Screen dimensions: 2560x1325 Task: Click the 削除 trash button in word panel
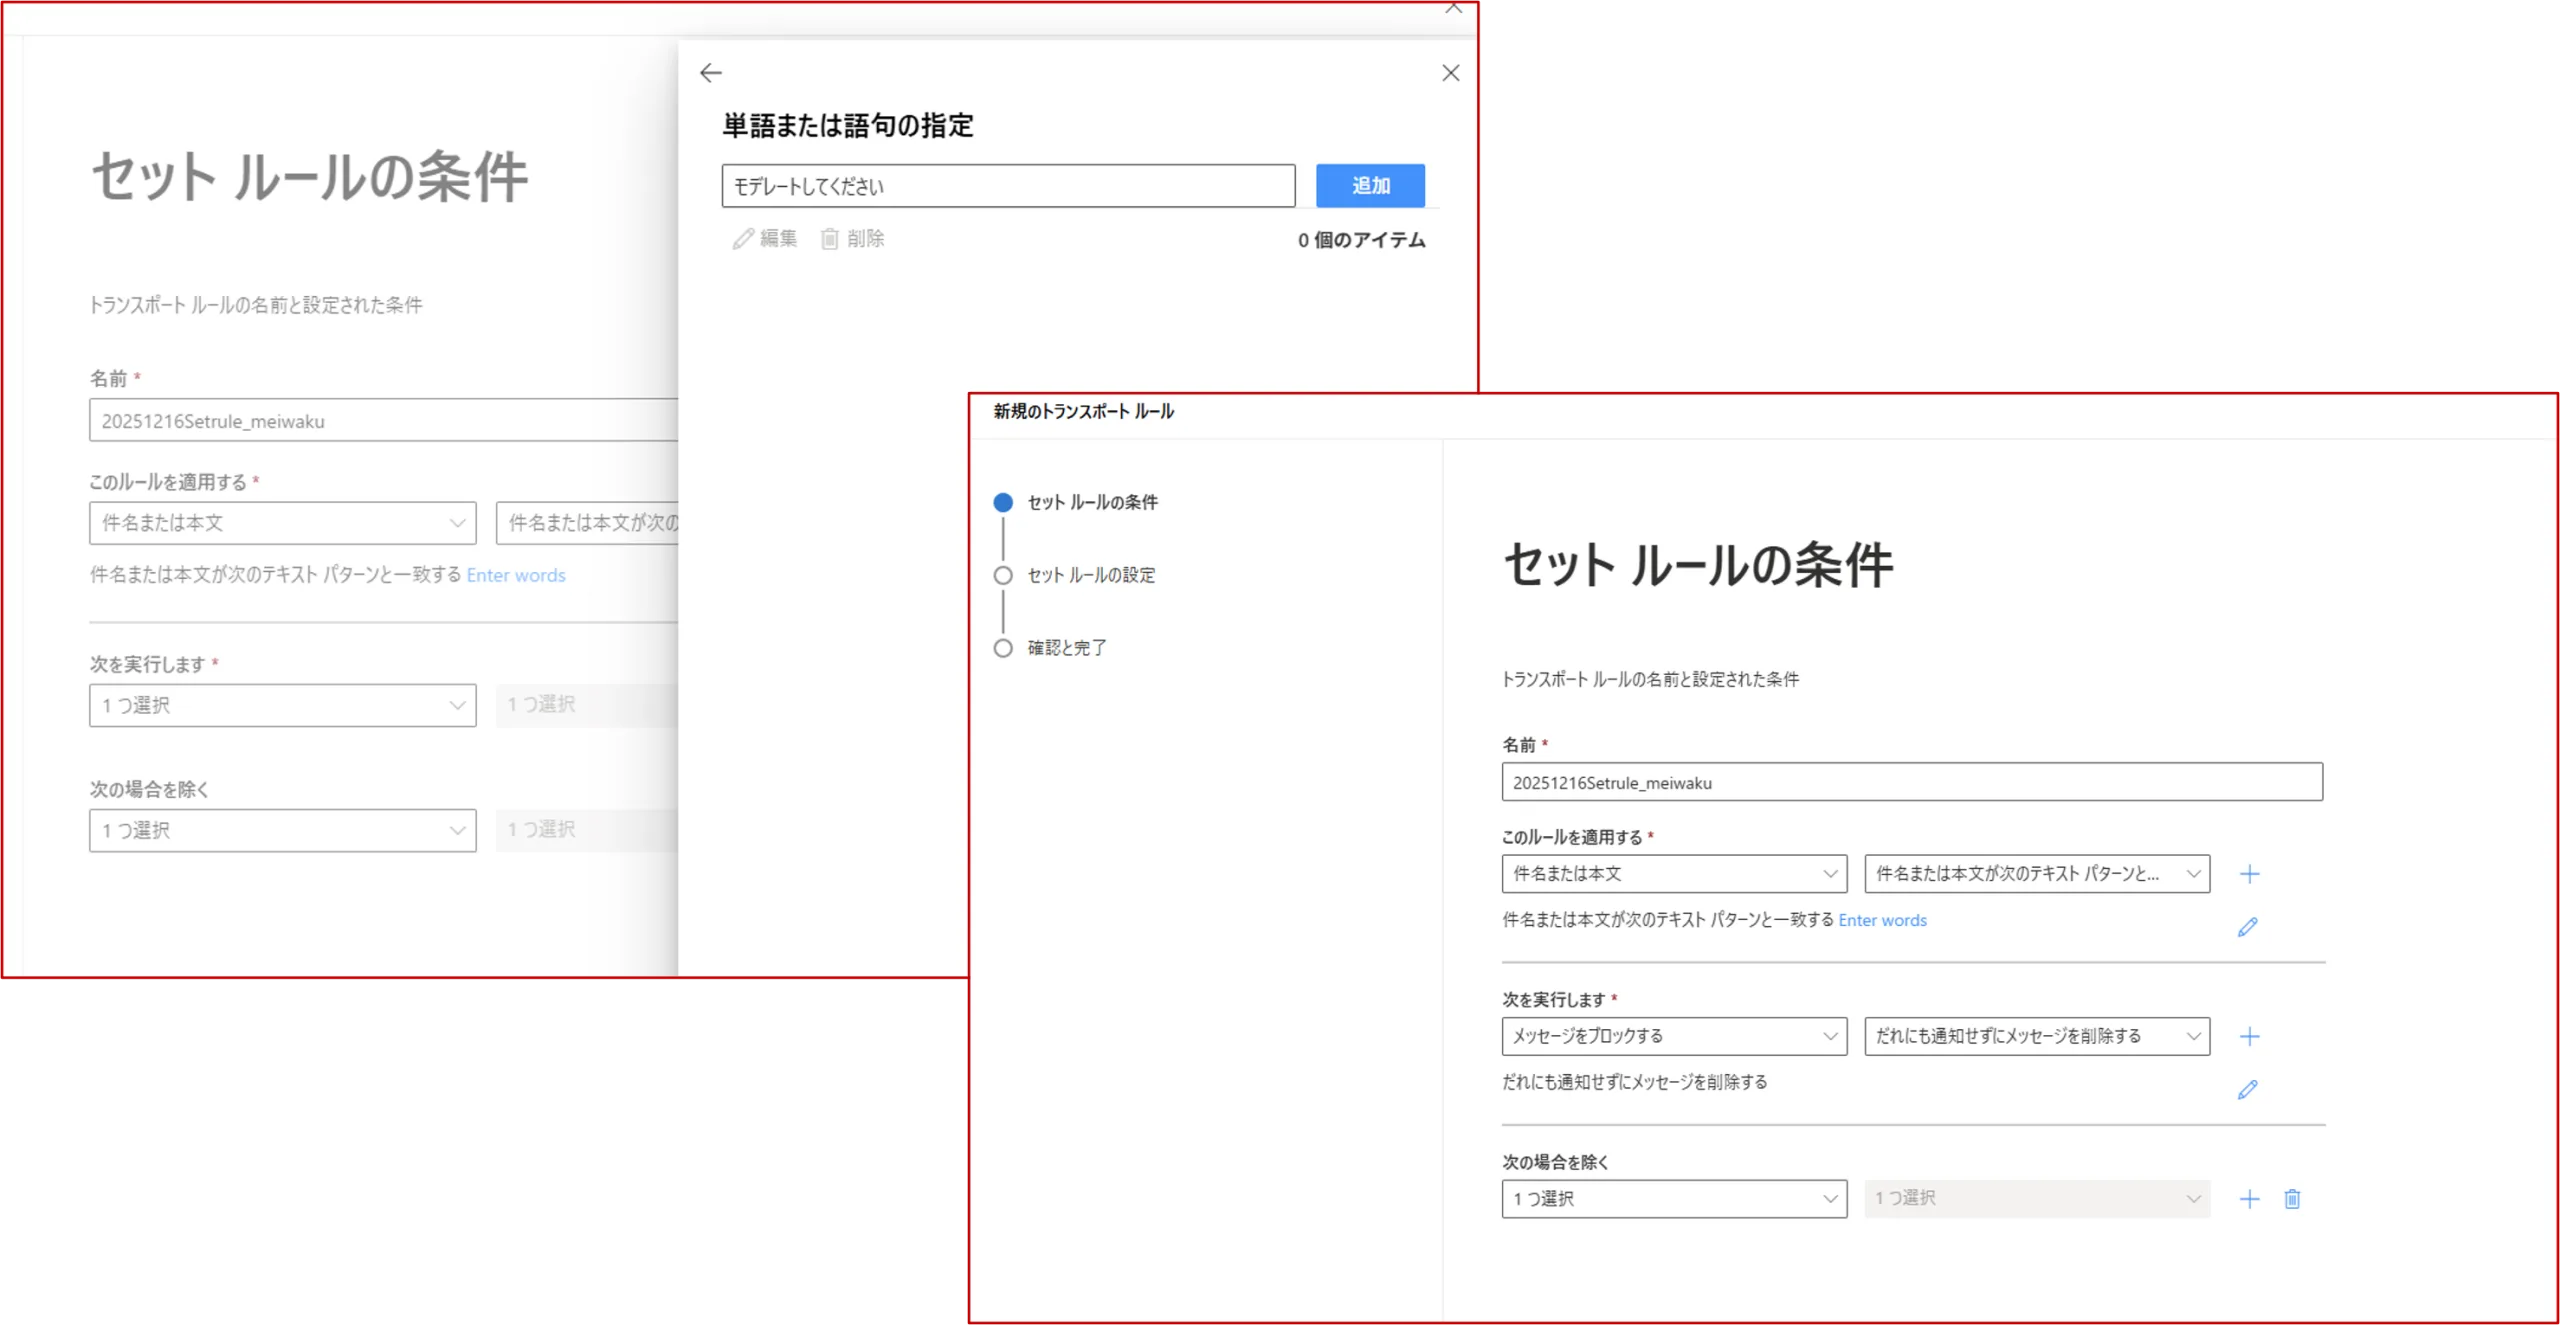coord(853,239)
